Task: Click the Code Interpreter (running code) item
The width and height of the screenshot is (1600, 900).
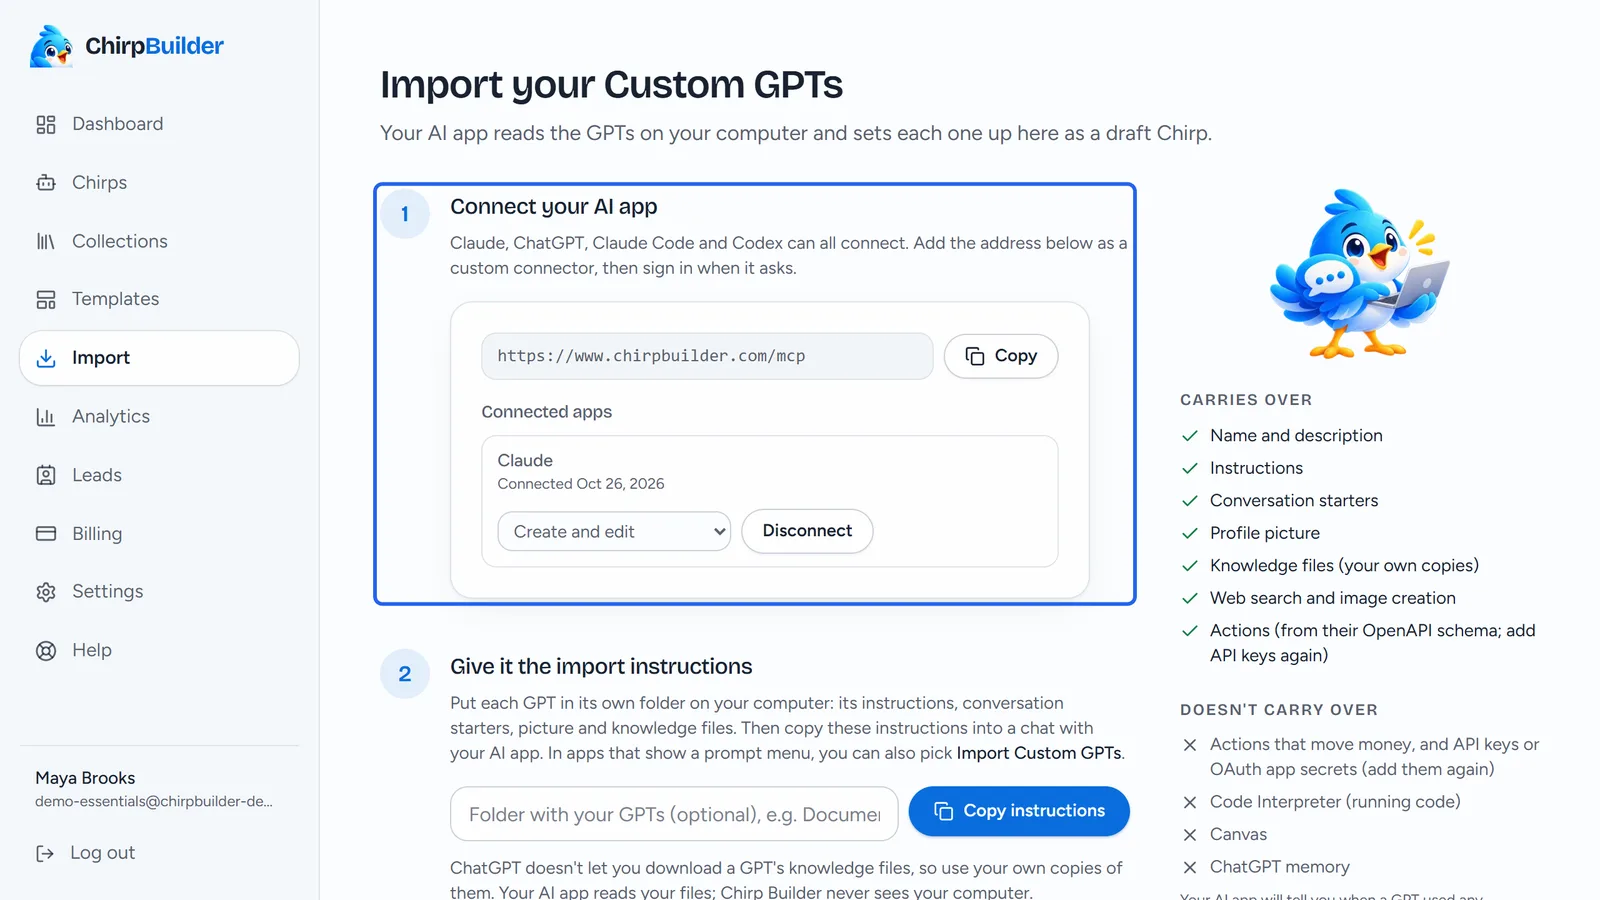Action: (x=1335, y=802)
